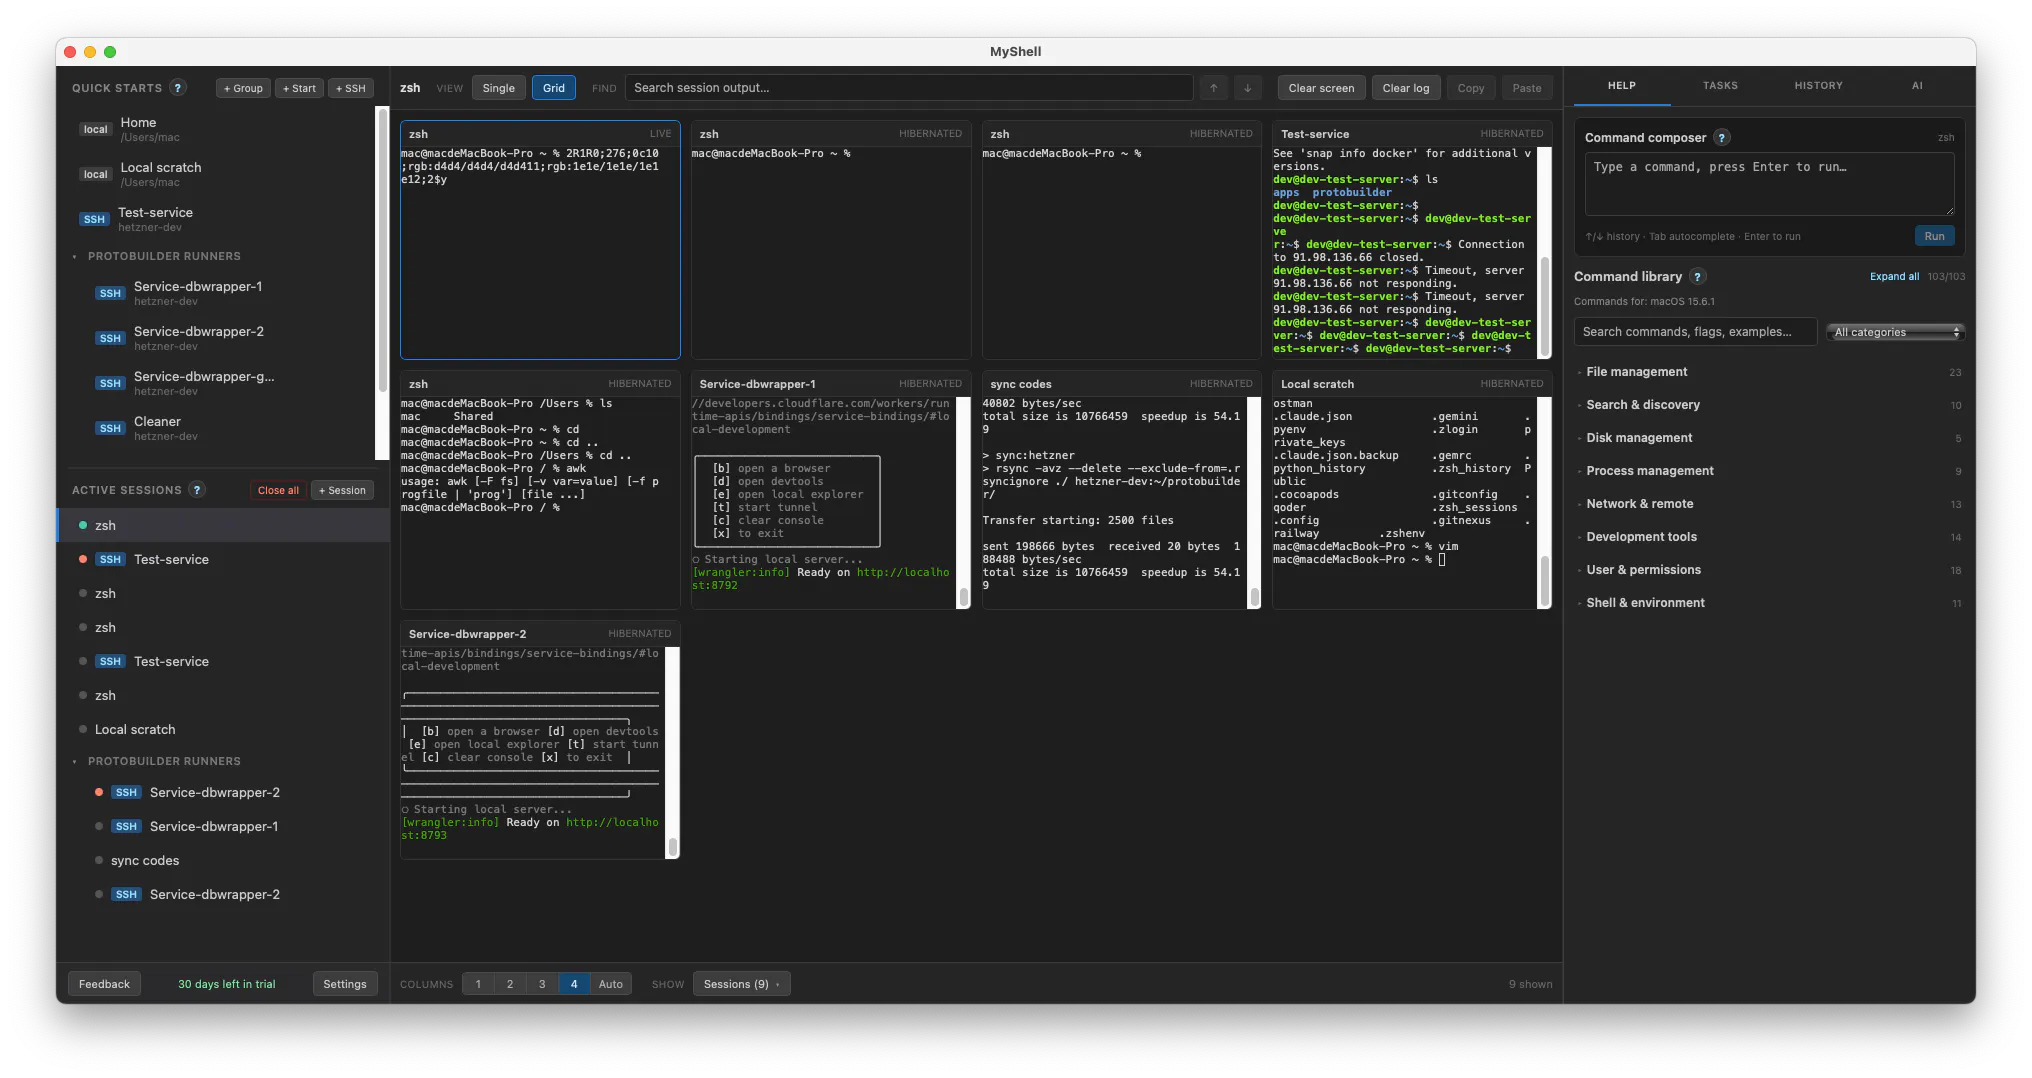The image size is (2032, 1078).
Task: Set grid to 2 columns
Action: coord(510,984)
